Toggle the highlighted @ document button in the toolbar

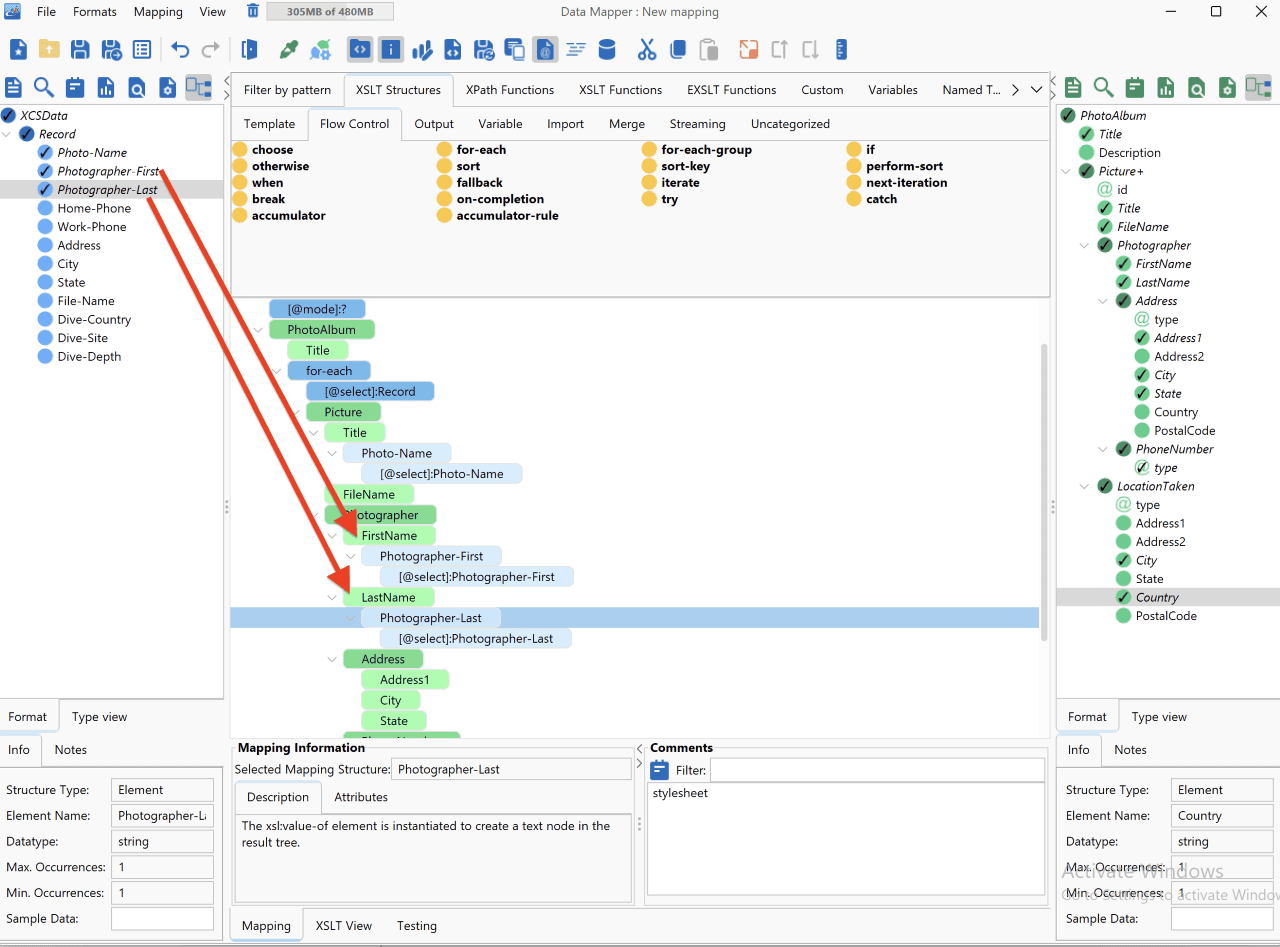[x=545, y=49]
